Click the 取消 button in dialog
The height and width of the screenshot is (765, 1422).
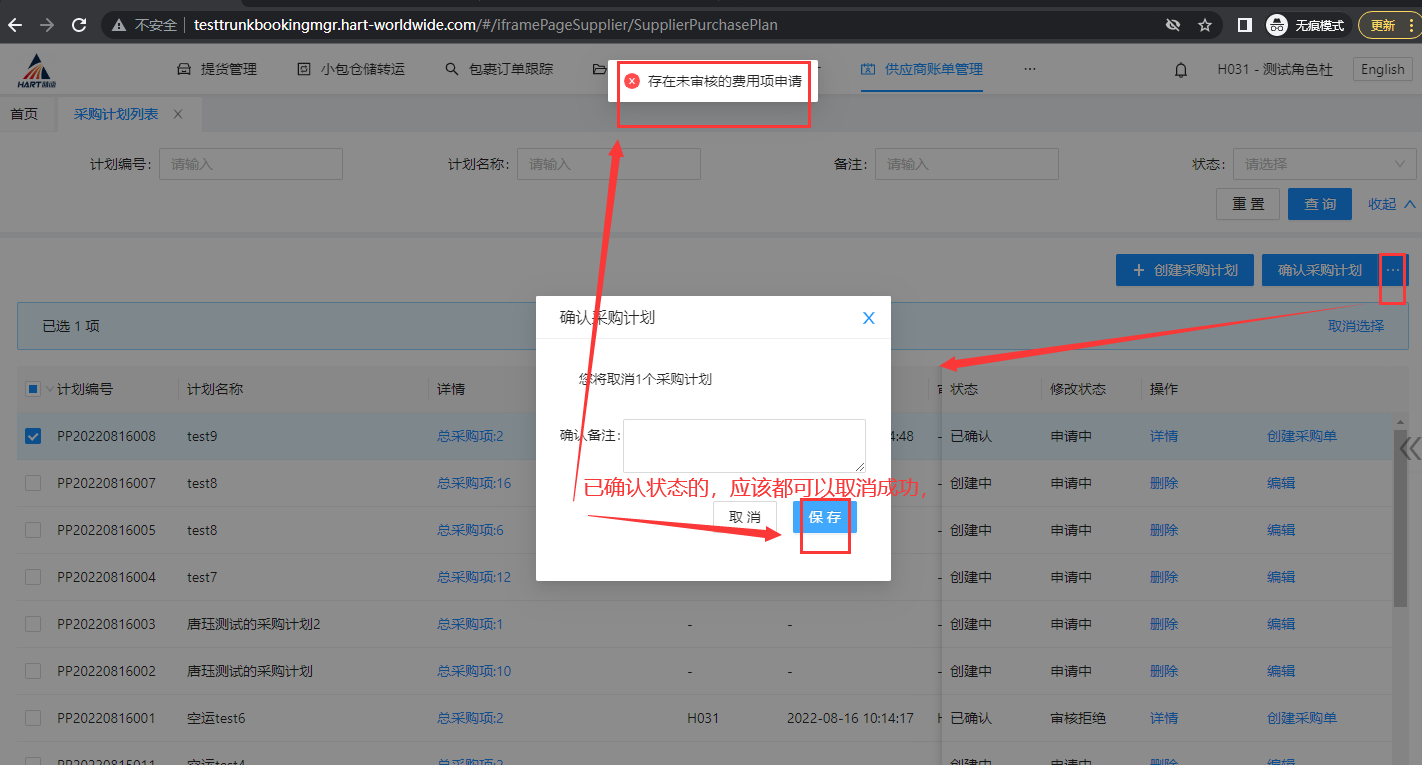pos(744,517)
